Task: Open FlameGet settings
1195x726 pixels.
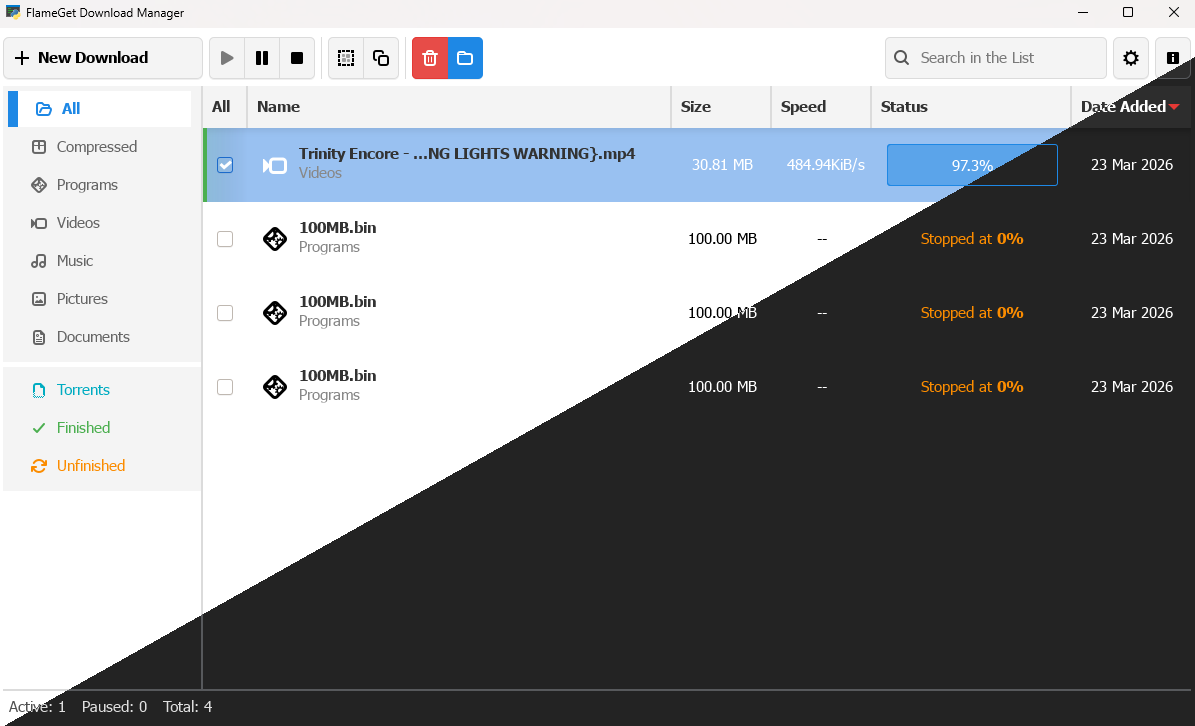Action: [1130, 58]
